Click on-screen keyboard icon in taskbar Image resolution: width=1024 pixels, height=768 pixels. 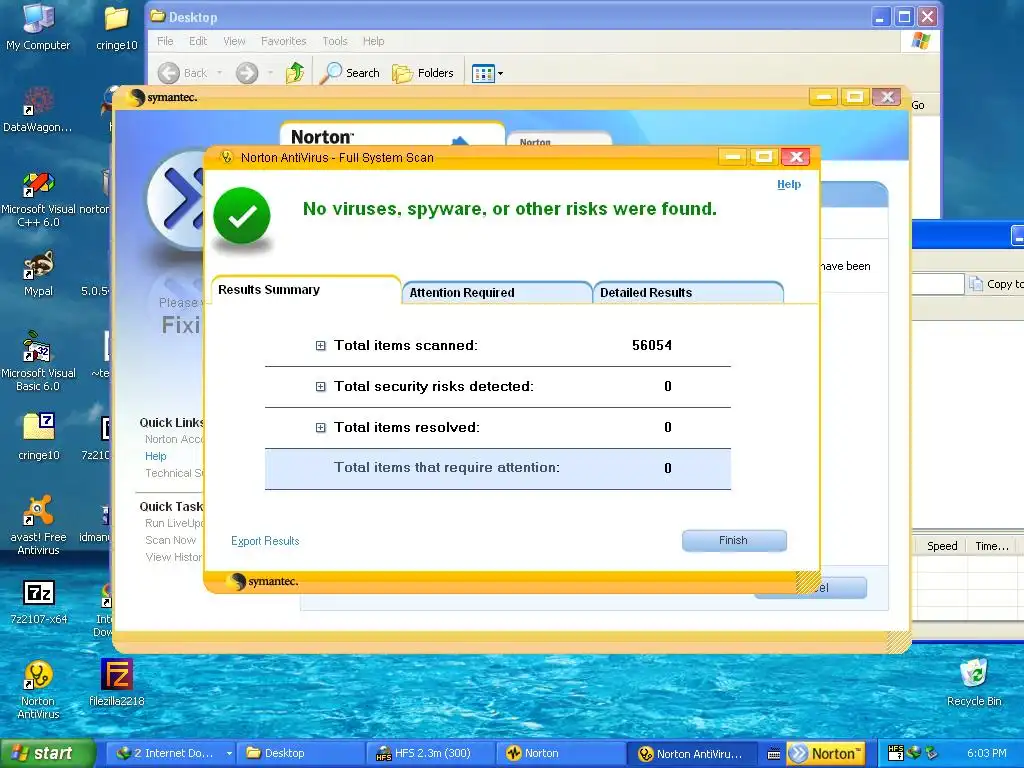(774, 754)
